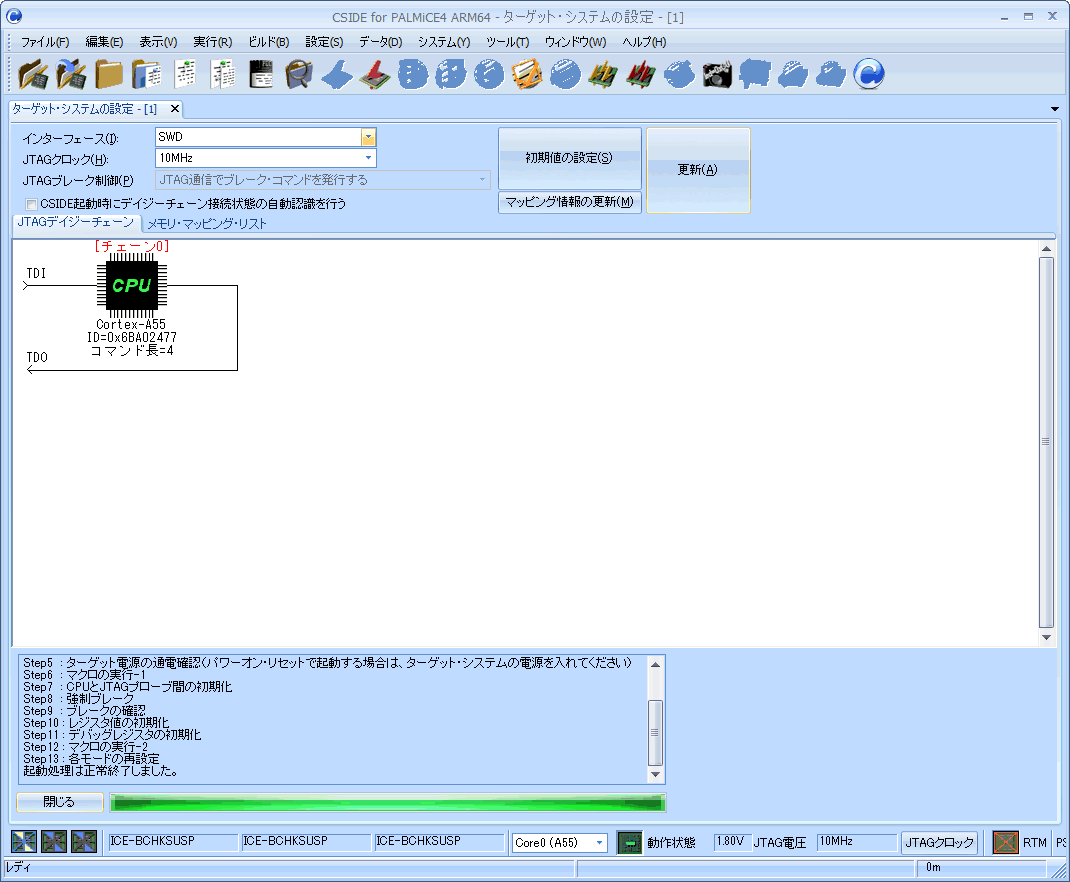1070x882 pixels.
Task: Open the 編集(E) menu
Action: 104,42
